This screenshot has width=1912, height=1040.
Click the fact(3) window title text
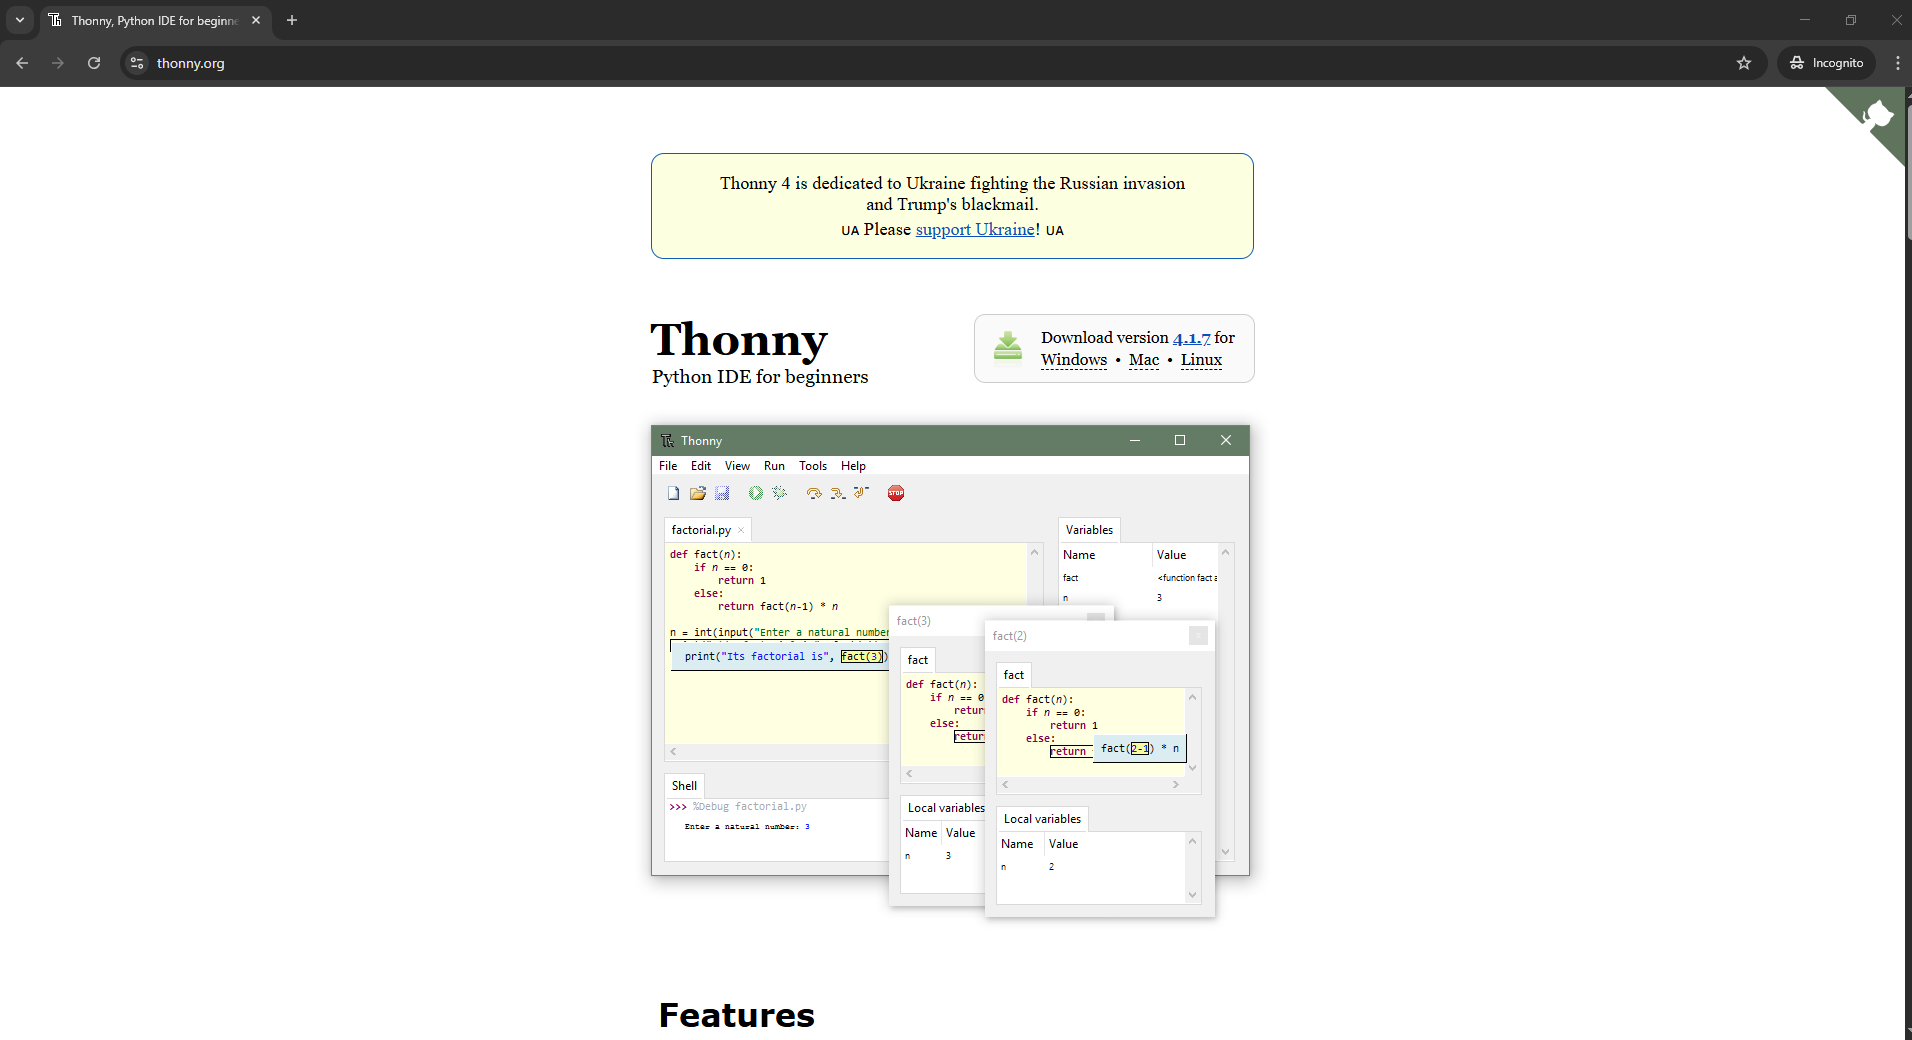913,621
